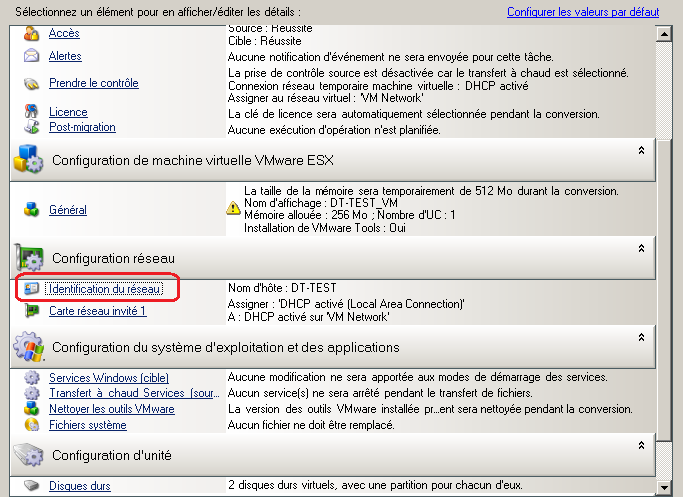Image resolution: width=683 pixels, height=497 pixels.
Task: Click Configurer les valeurs par défaut
Action: [x=583, y=12]
